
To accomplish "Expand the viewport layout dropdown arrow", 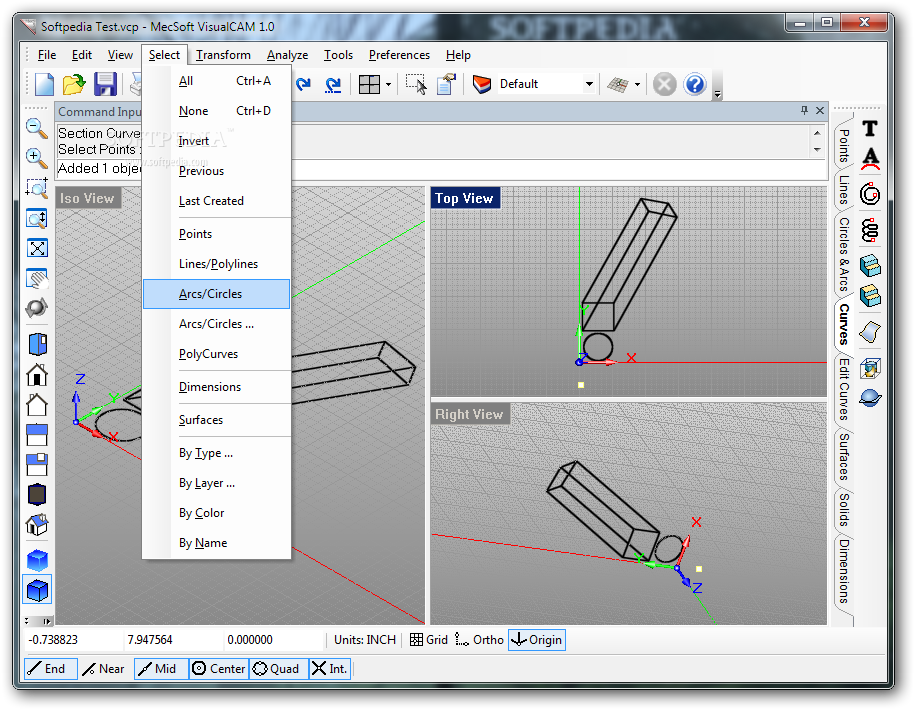I will pyautogui.click(x=389, y=85).
